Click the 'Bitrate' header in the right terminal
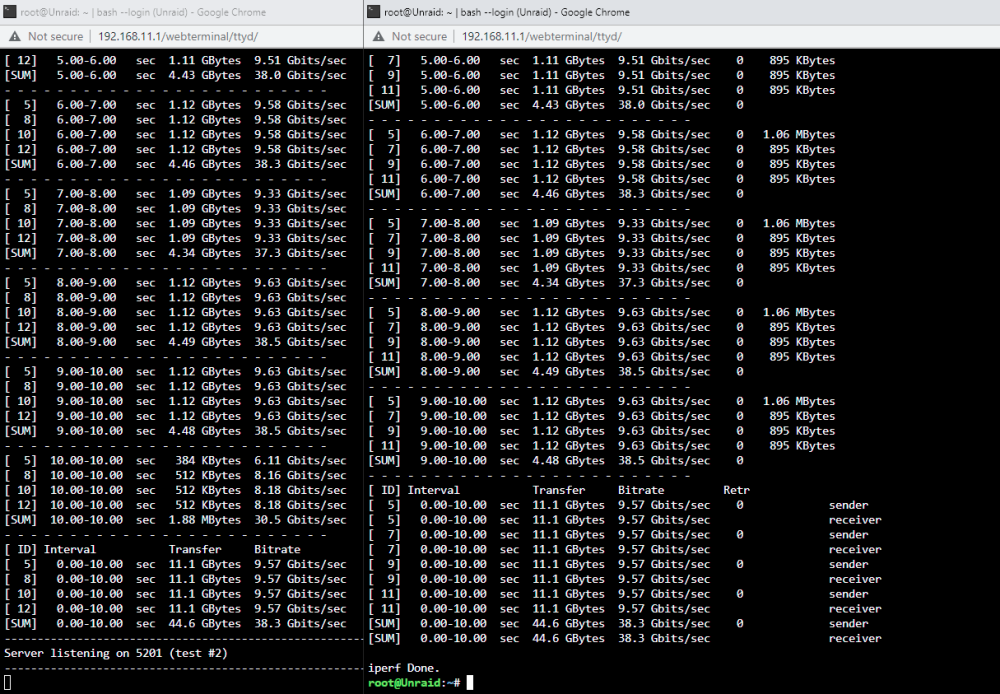Image resolution: width=1000 pixels, height=694 pixels. point(641,490)
